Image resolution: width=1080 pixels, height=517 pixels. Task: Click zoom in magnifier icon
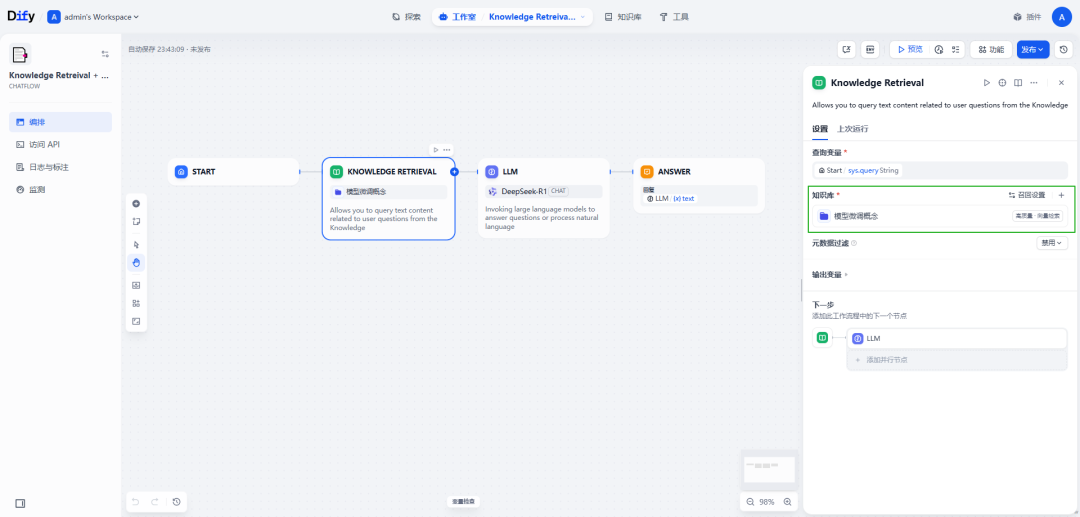(x=787, y=501)
